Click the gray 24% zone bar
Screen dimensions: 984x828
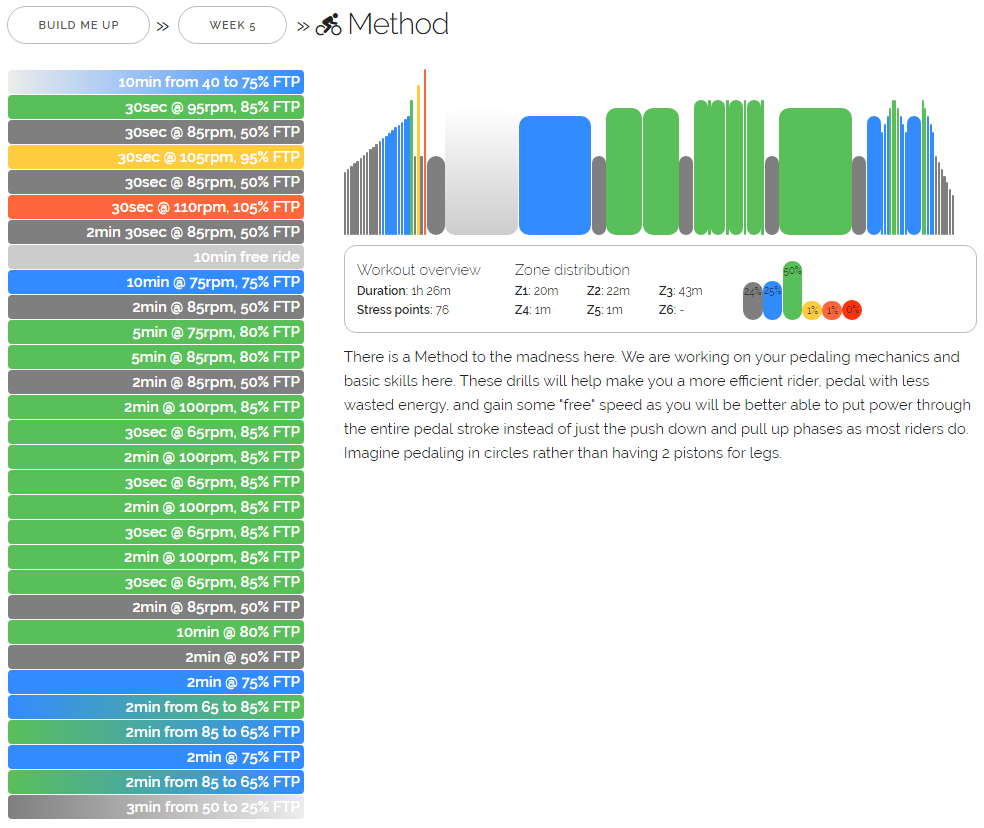[752, 301]
